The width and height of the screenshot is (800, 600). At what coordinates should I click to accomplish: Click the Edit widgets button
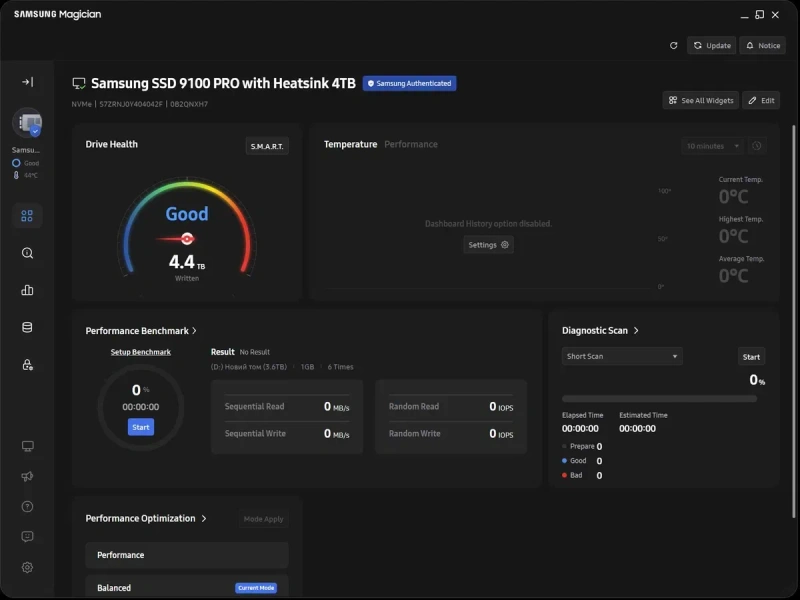tap(761, 101)
